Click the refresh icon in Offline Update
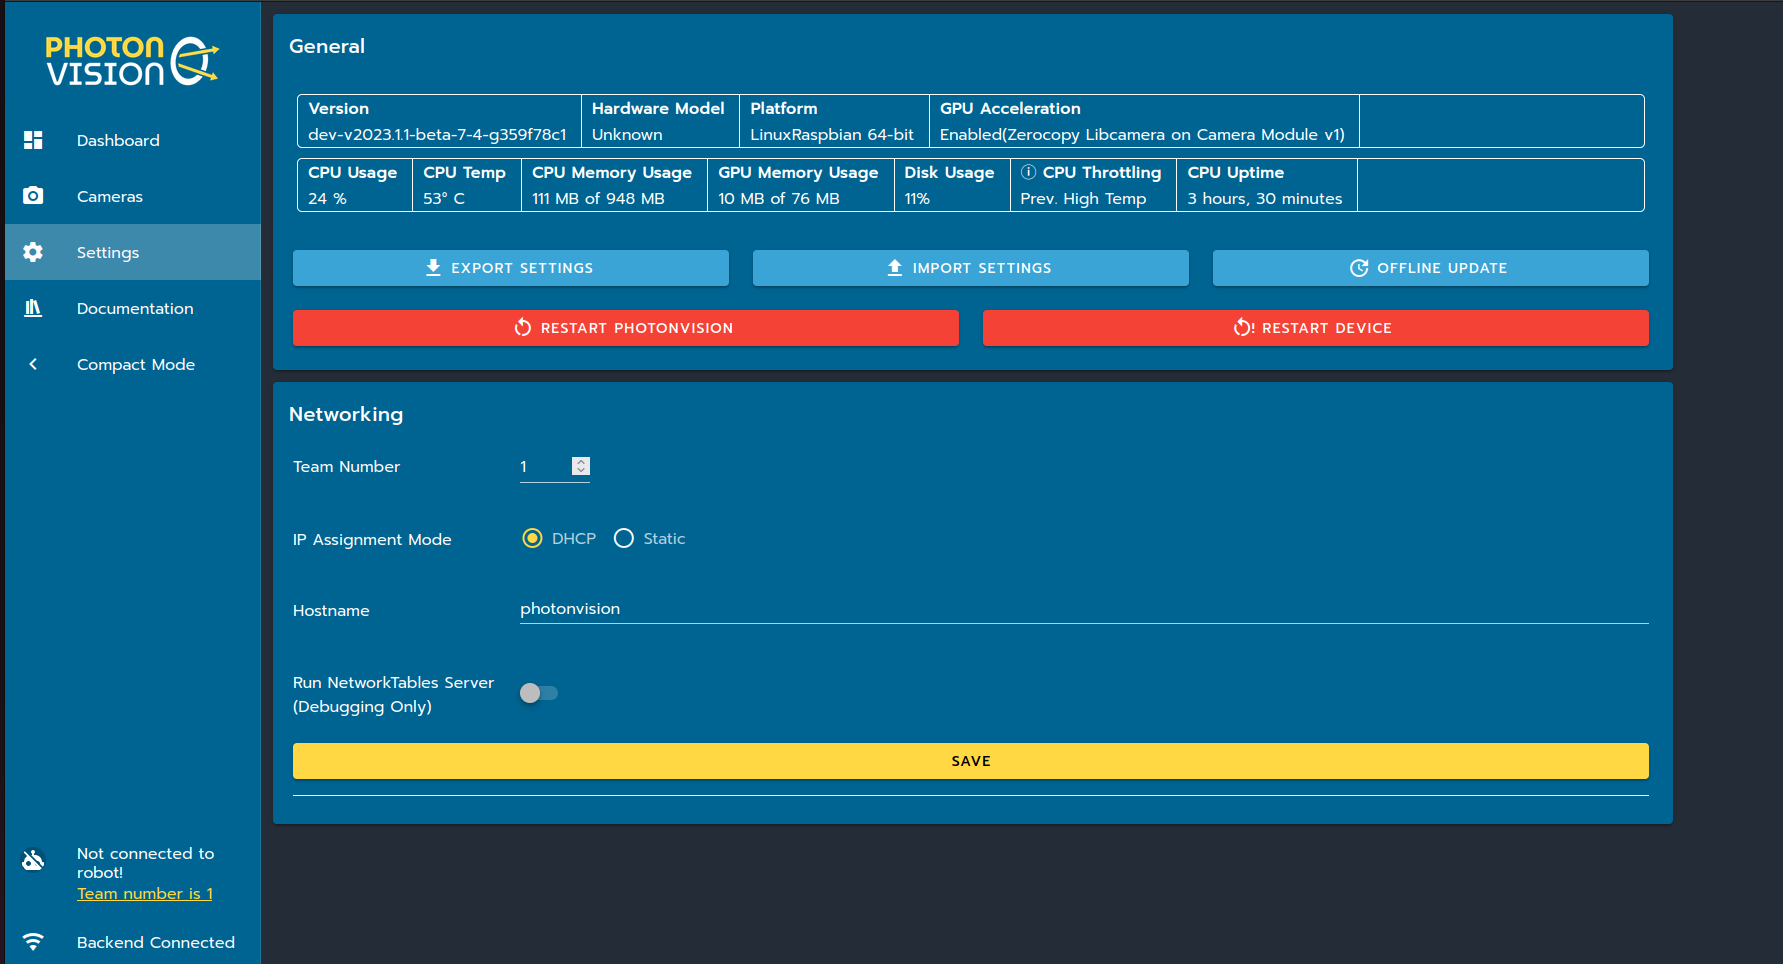This screenshot has width=1783, height=964. click(x=1359, y=268)
